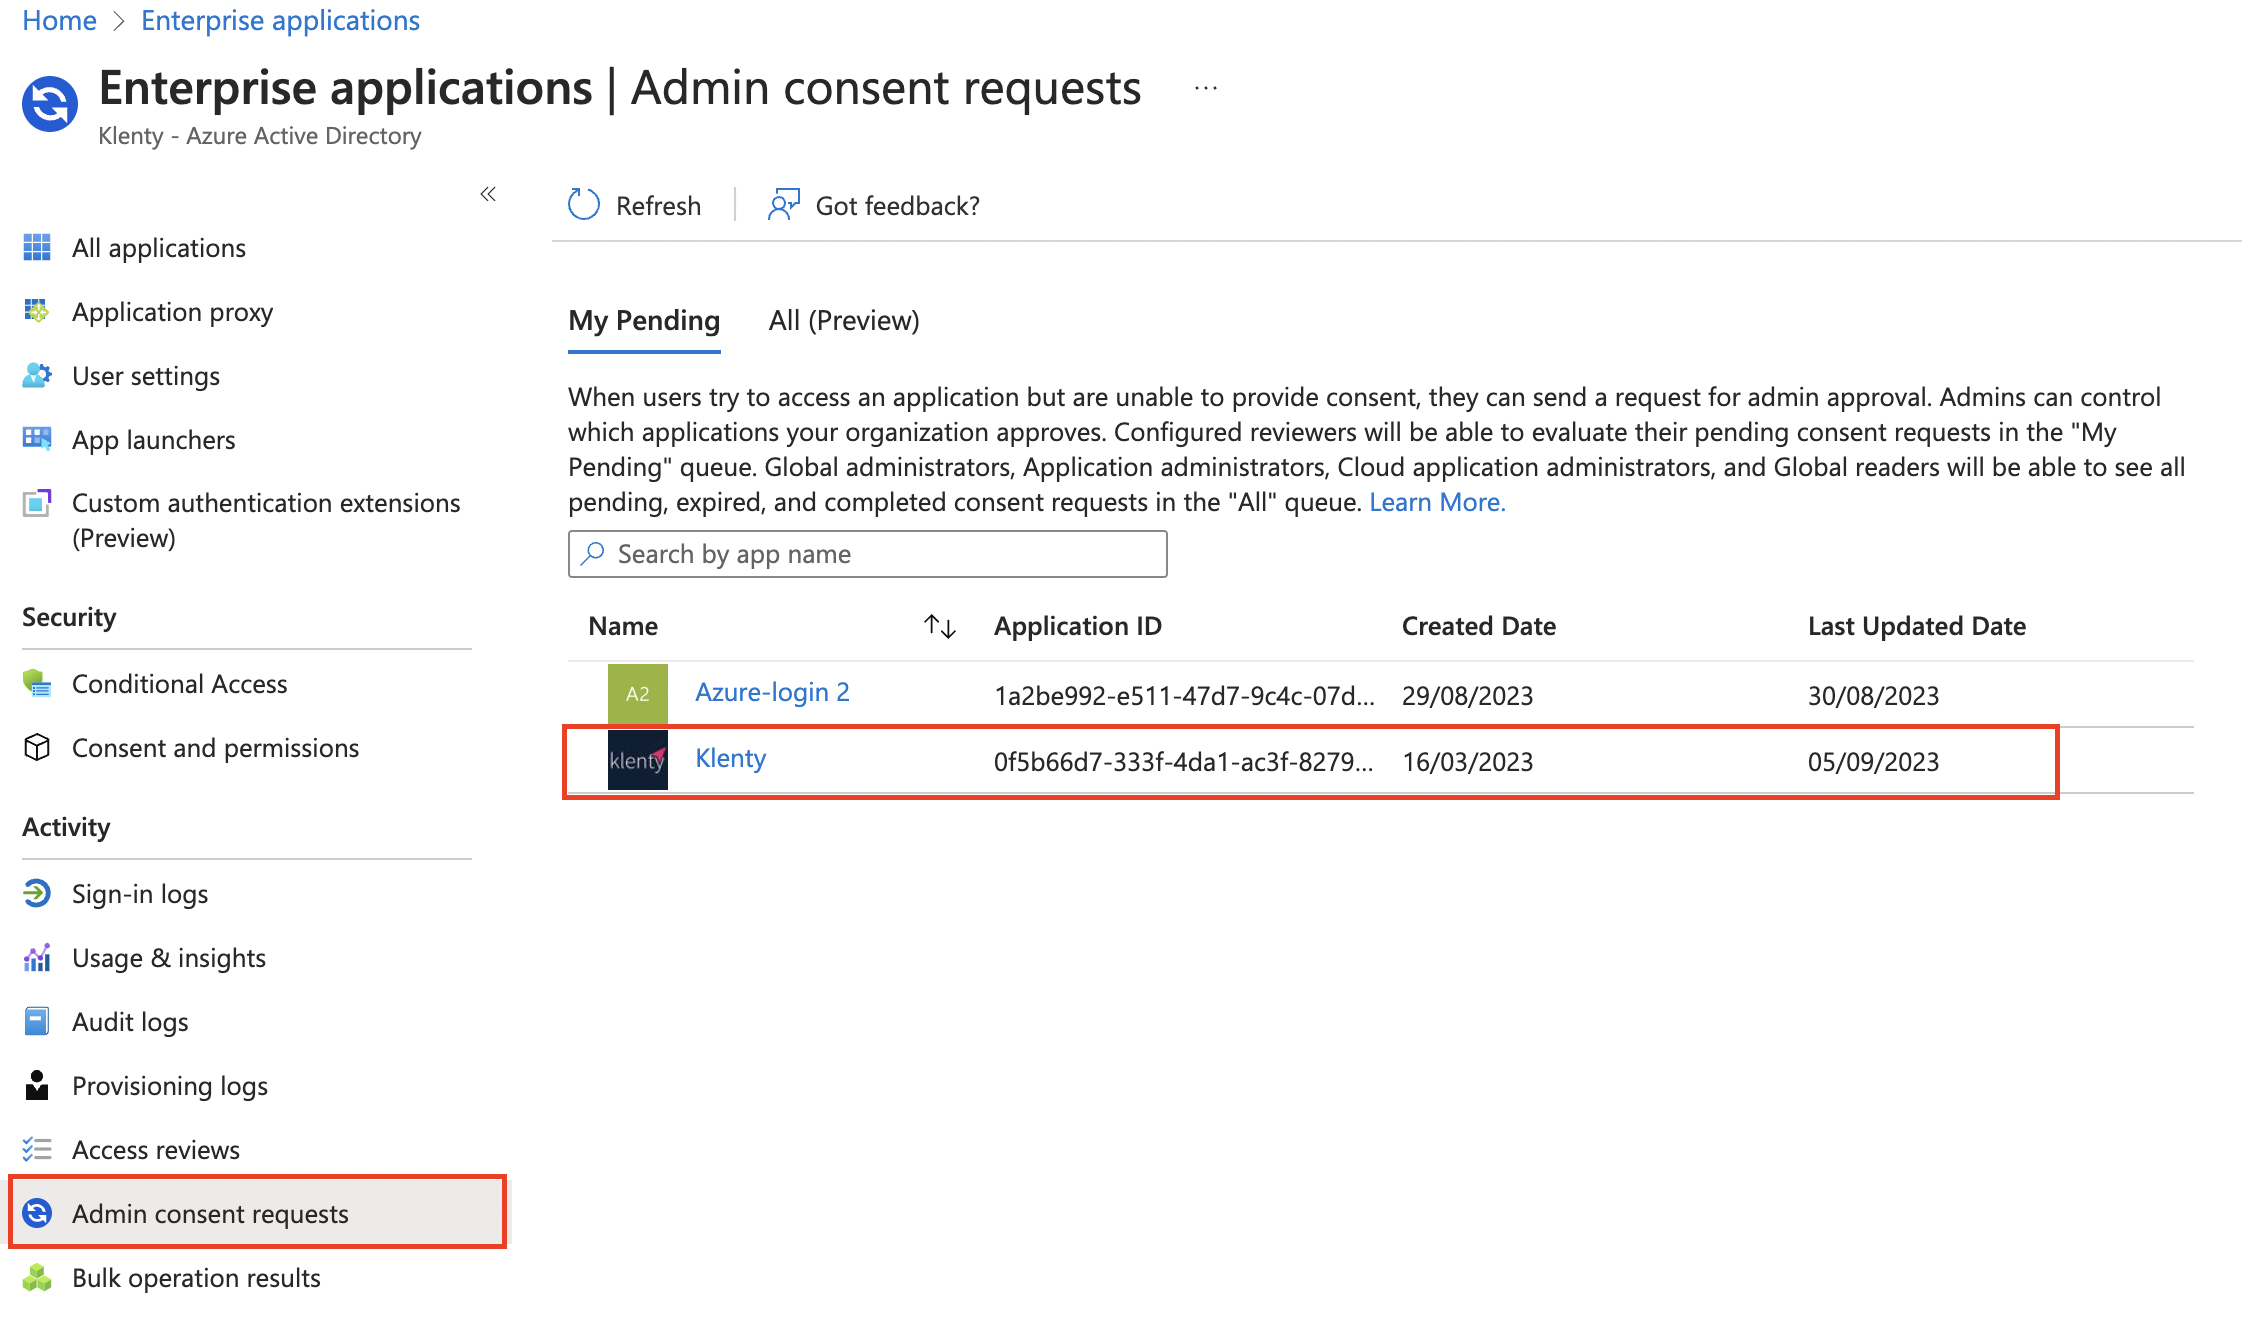Image resolution: width=2242 pixels, height=1340 pixels.
Task: Select the My Pending tab
Action: pos(643,321)
